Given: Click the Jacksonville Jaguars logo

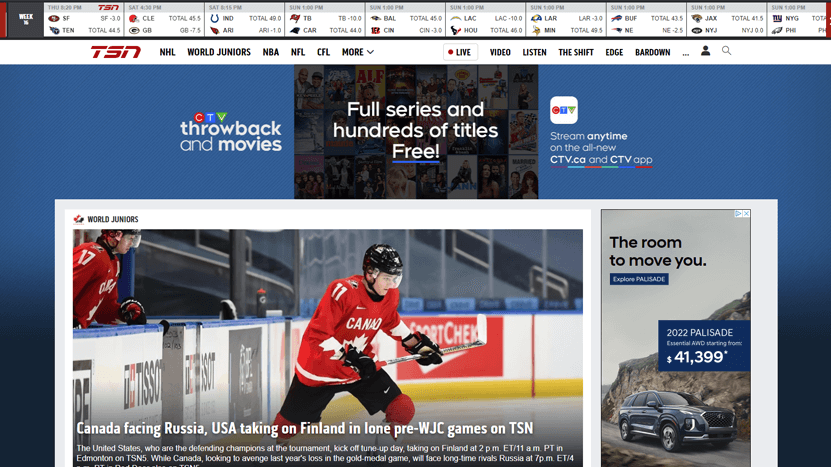Looking at the screenshot, I should pyautogui.click(x=697, y=19).
